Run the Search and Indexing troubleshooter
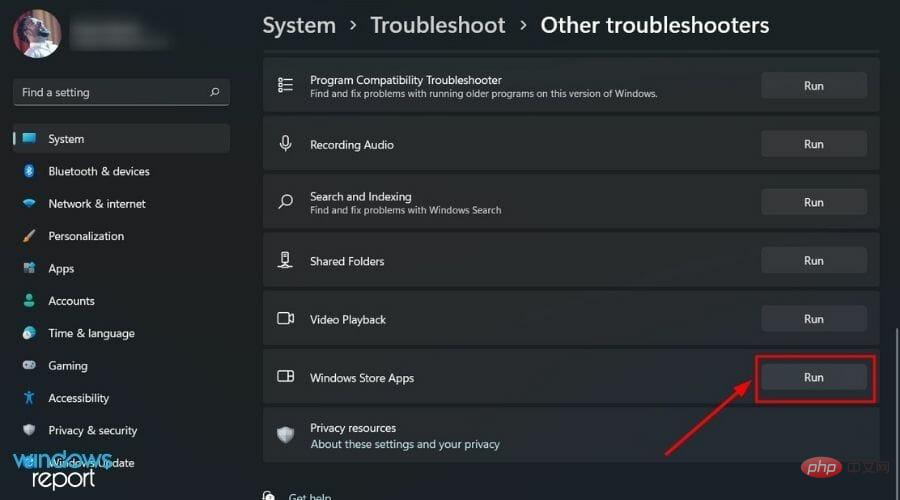Screen dimensions: 900x500 tap(813, 202)
